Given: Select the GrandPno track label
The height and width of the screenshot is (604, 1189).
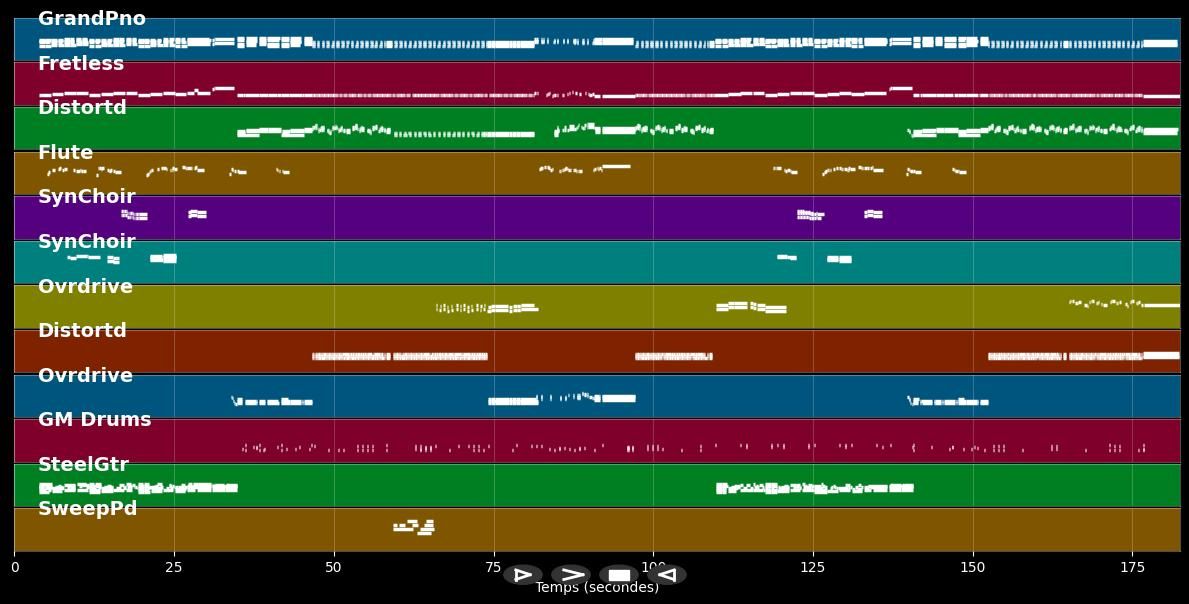Looking at the screenshot, I should coord(91,19).
